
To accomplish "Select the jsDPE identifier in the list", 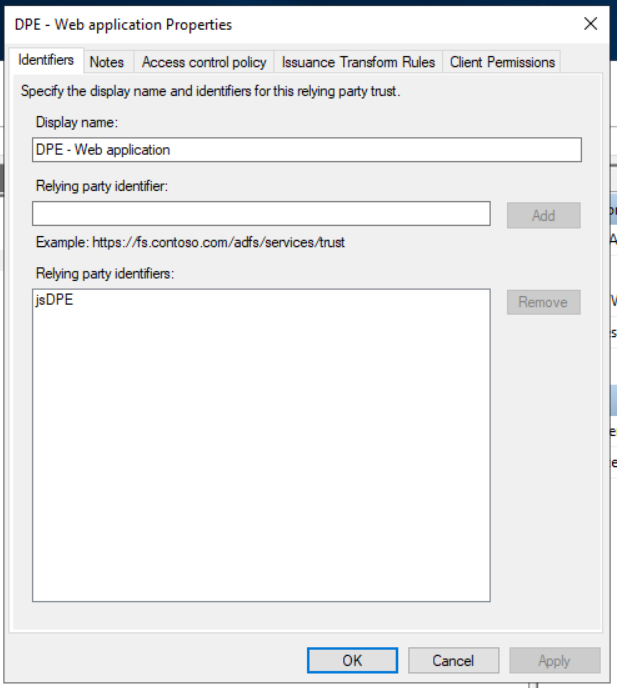I will pos(54,301).
